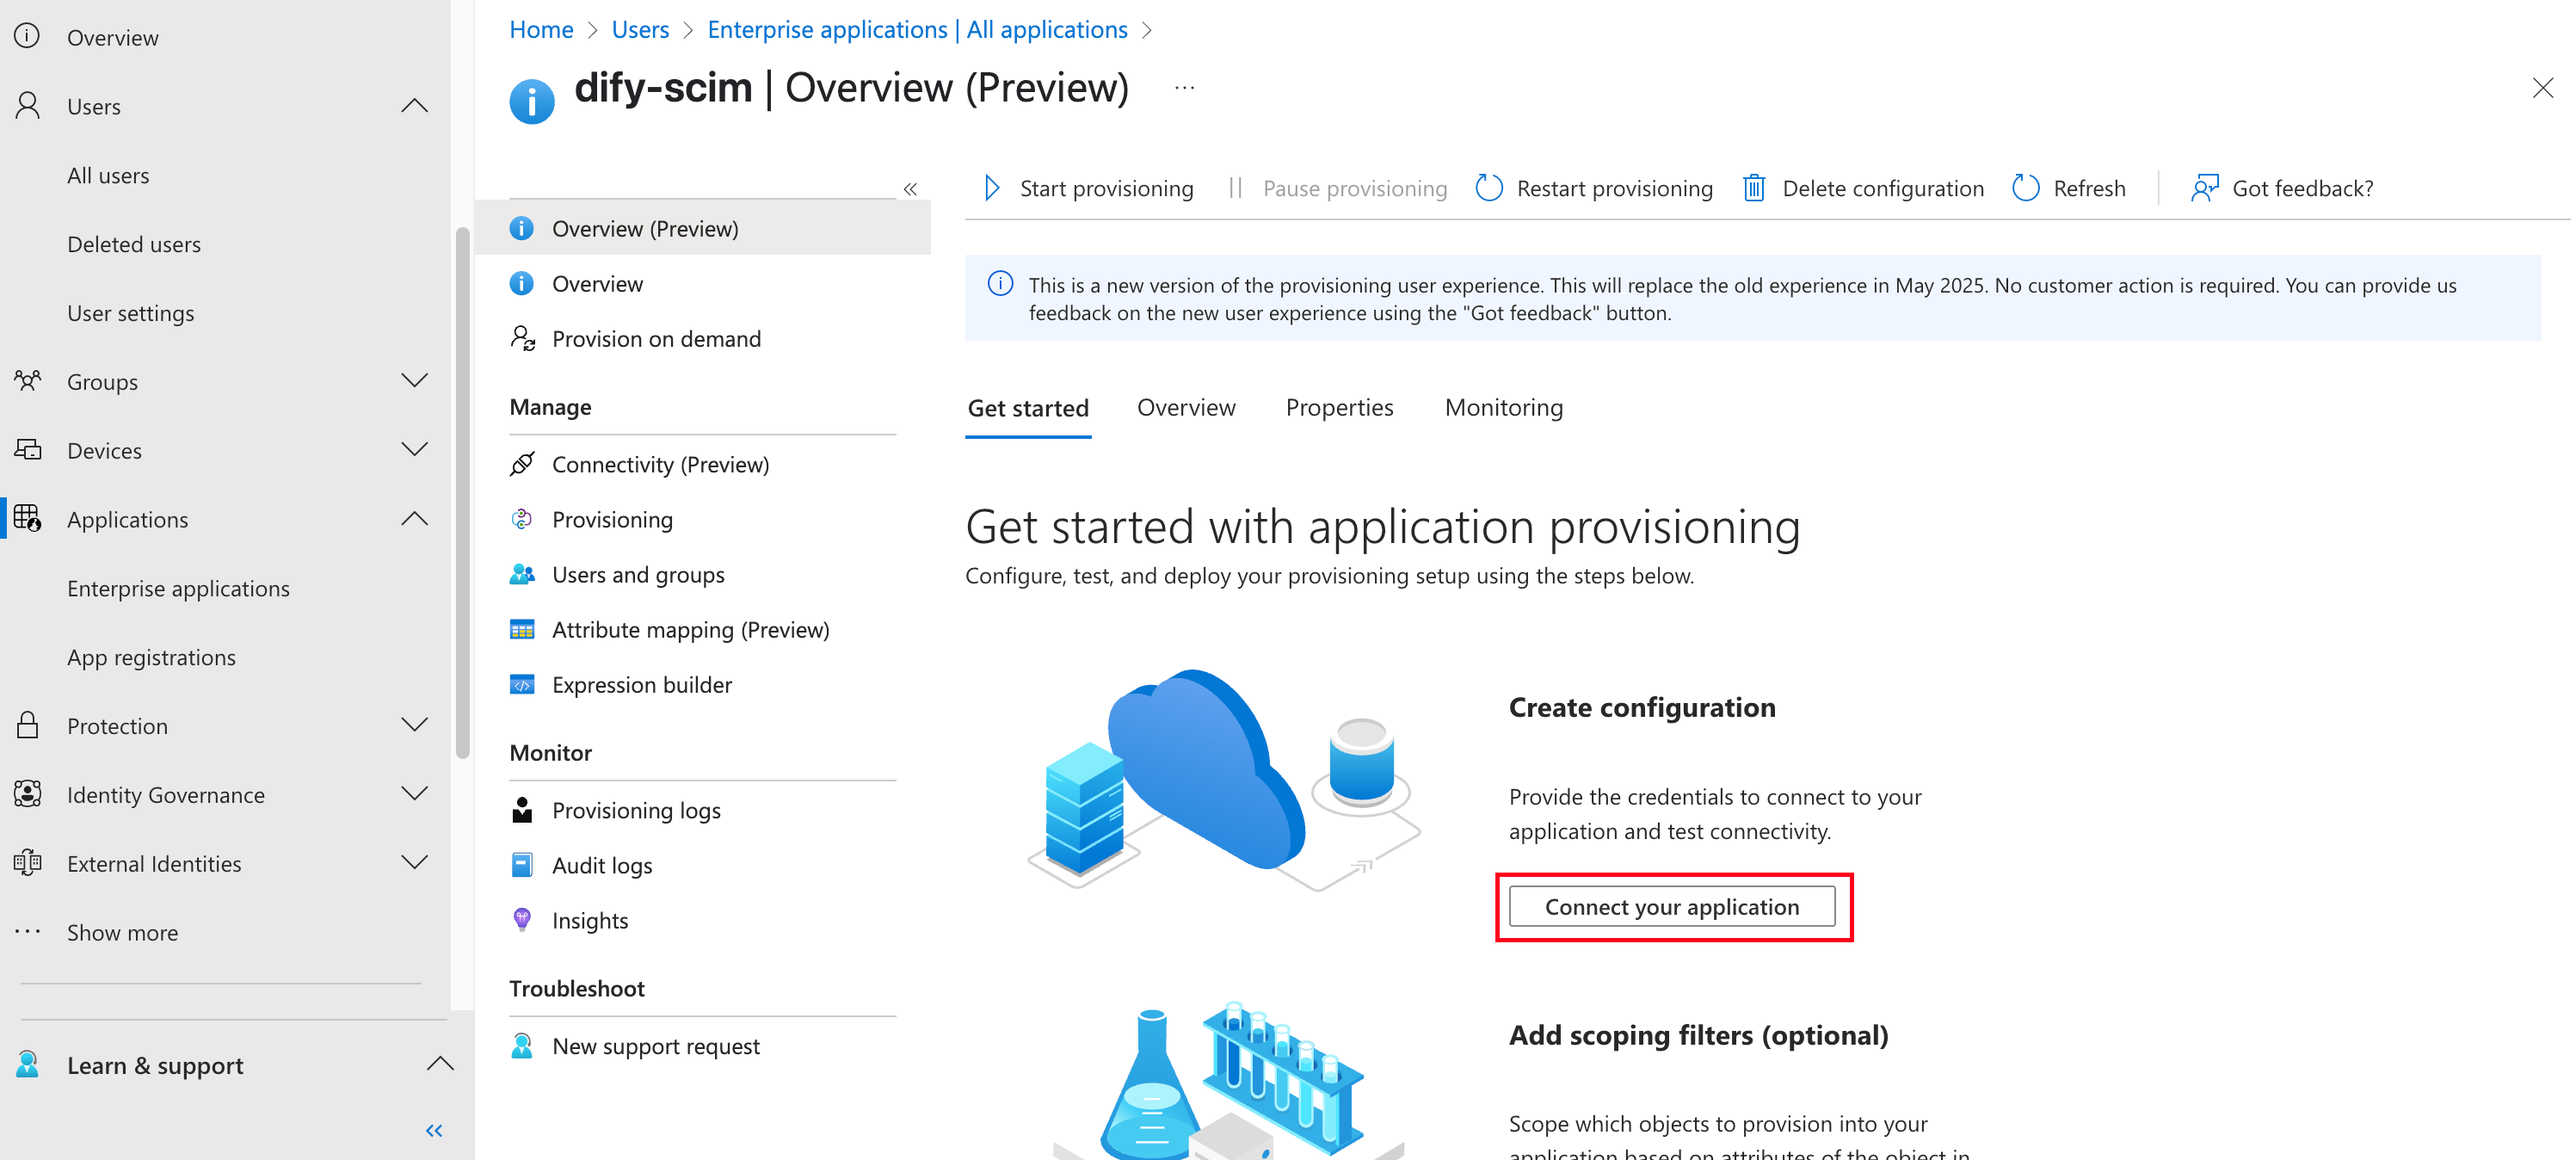Expand the Protection section chevron
Image resolution: width=2576 pixels, height=1160 pixels.
pyautogui.click(x=414, y=725)
